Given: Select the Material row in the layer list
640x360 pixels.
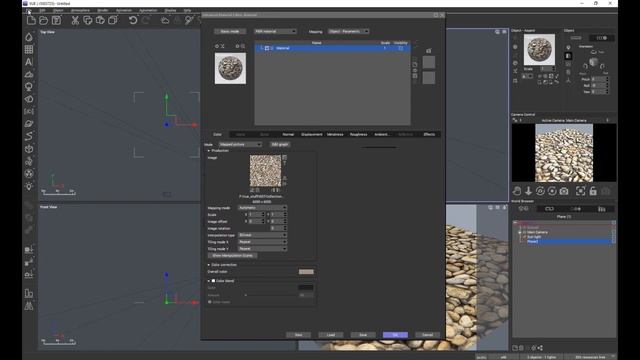Looking at the screenshot, I should pyautogui.click(x=332, y=48).
